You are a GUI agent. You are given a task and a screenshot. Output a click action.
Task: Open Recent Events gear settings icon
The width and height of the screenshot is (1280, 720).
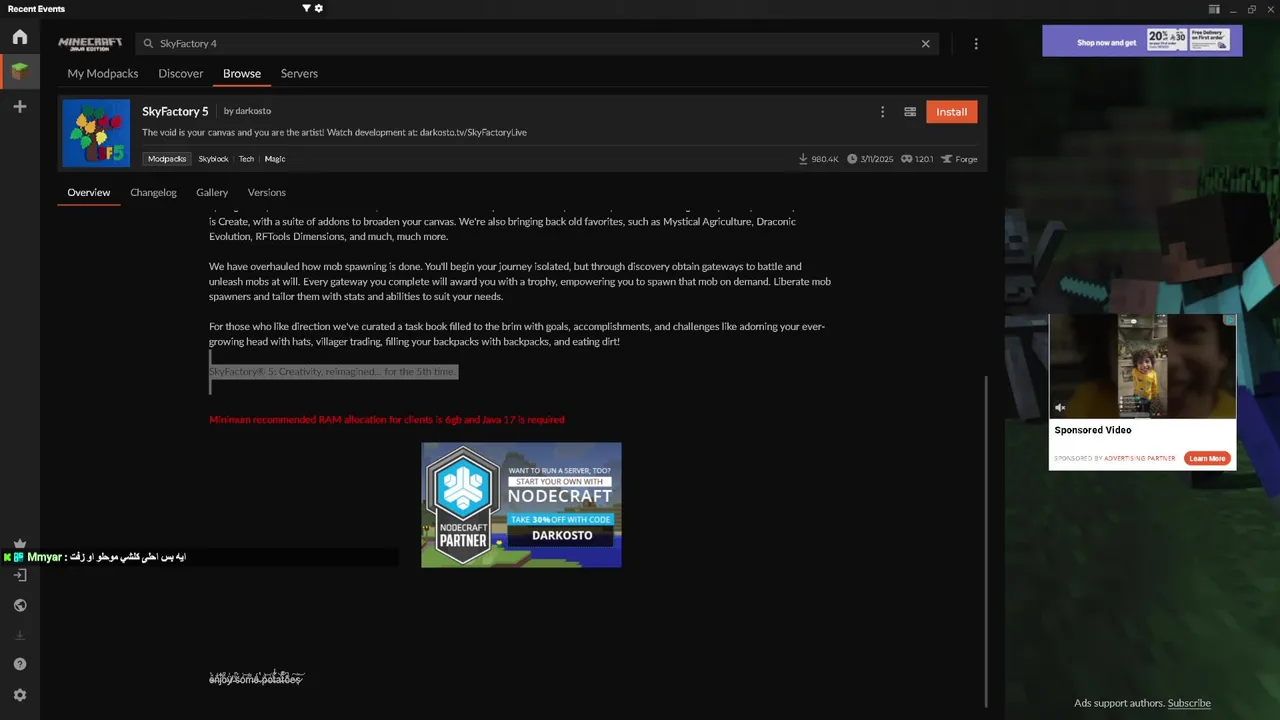(319, 8)
